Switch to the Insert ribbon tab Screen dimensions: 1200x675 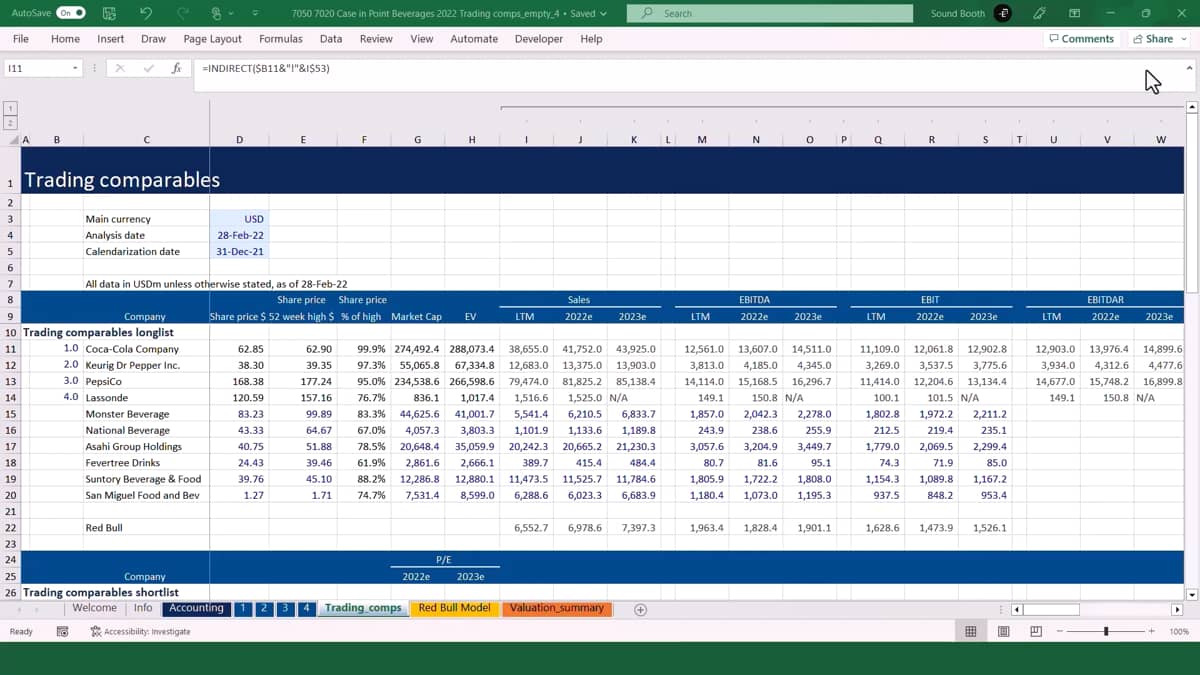(110, 39)
